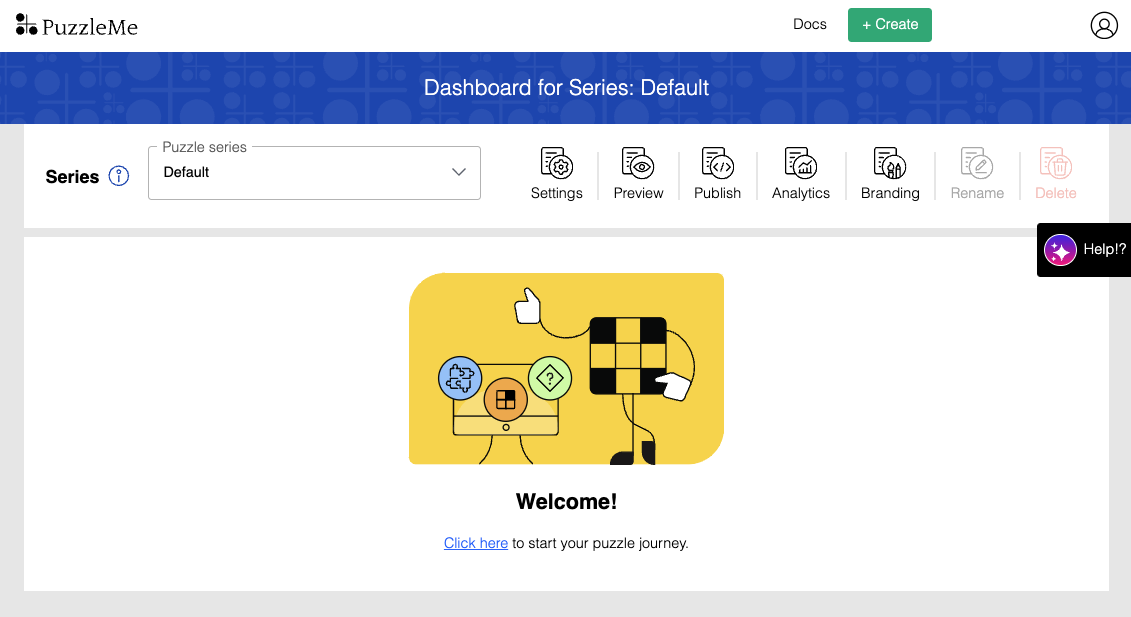The width and height of the screenshot is (1131, 617).
Task: Open the user account profile icon
Action: tap(1104, 25)
